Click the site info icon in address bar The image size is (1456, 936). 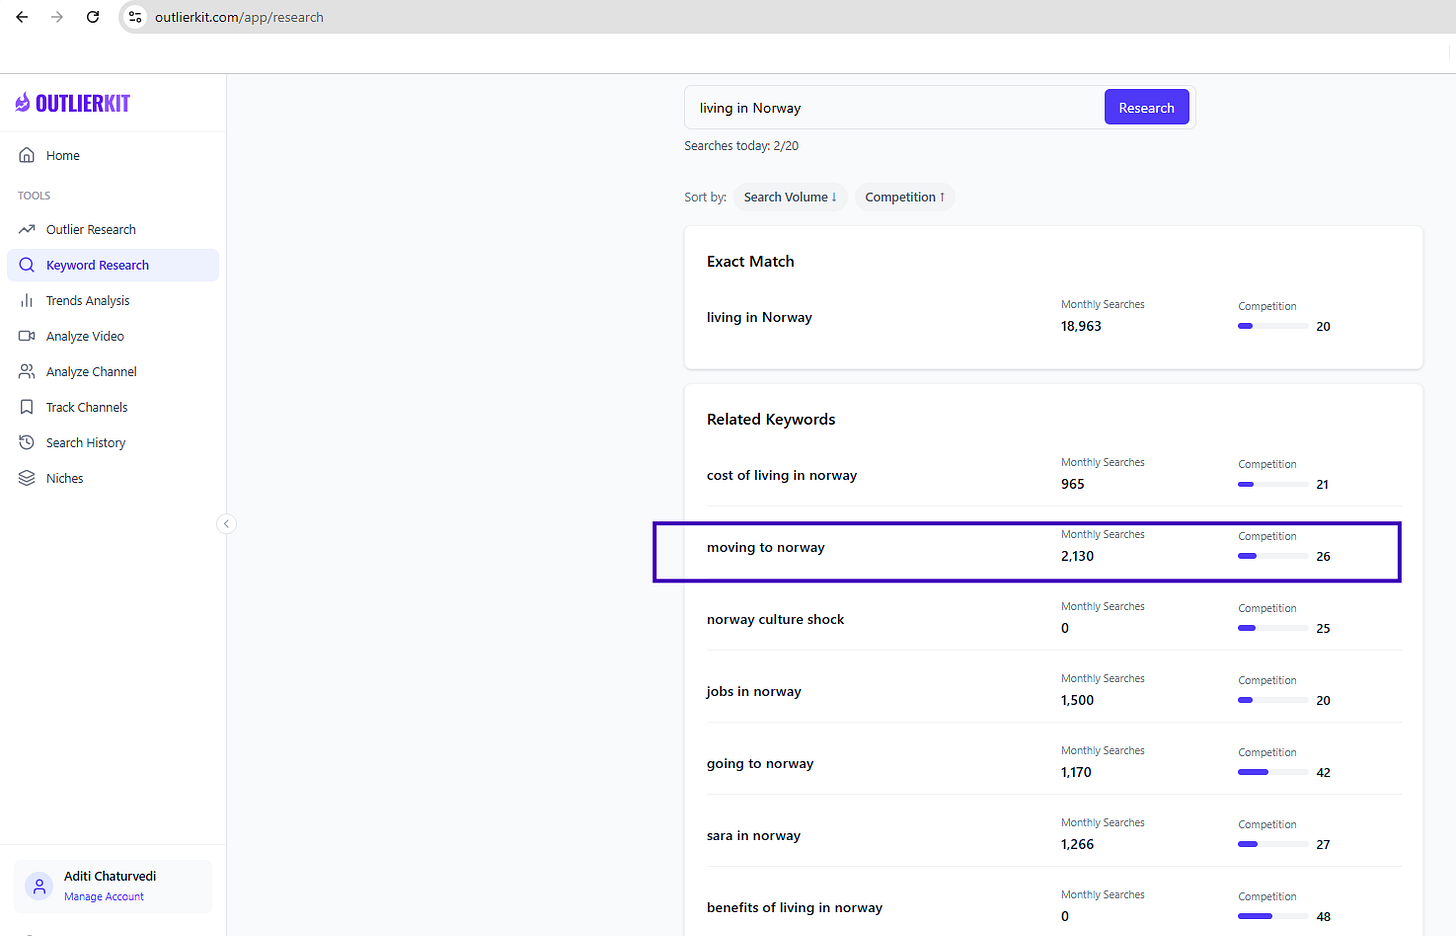(x=135, y=17)
